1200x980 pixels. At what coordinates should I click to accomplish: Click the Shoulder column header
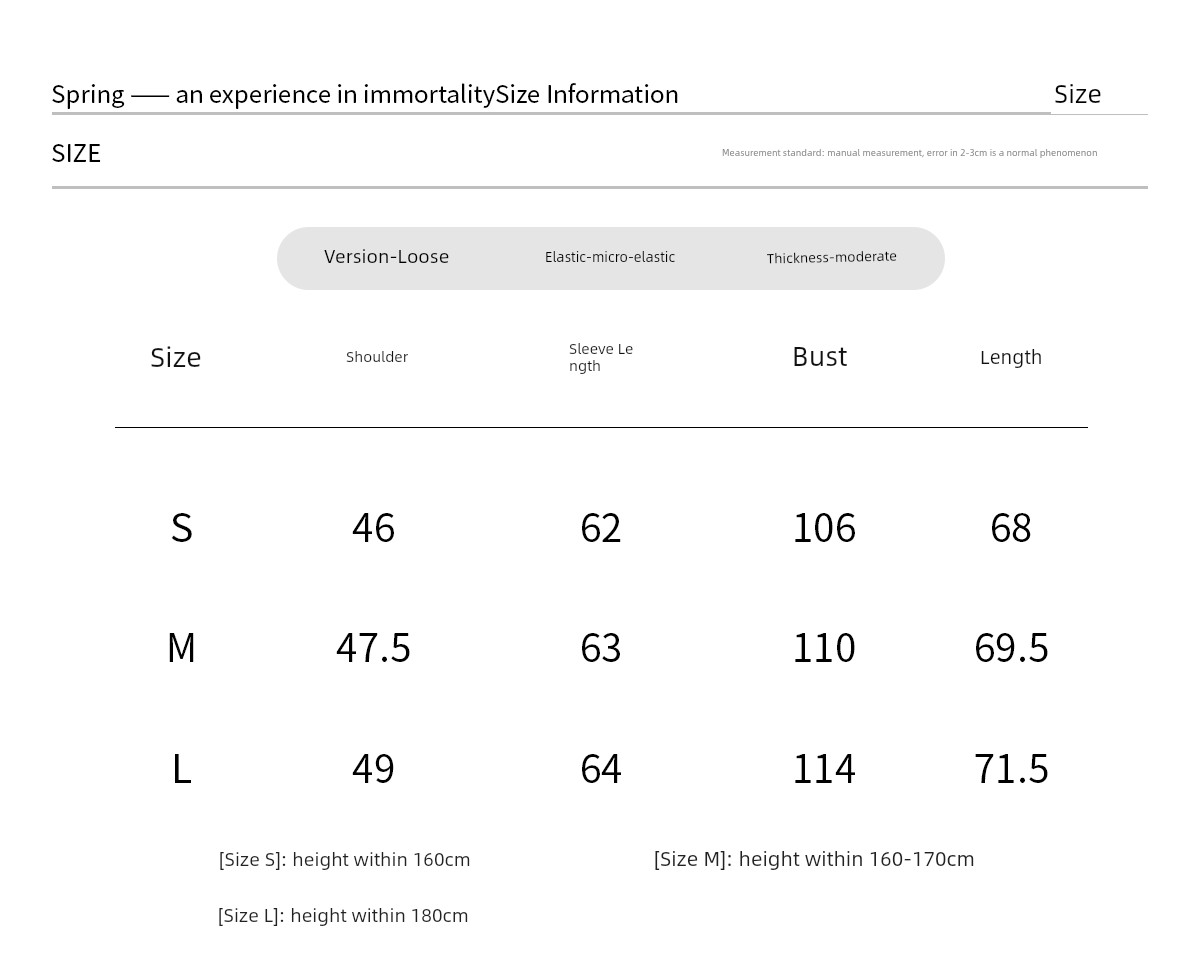point(377,357)
